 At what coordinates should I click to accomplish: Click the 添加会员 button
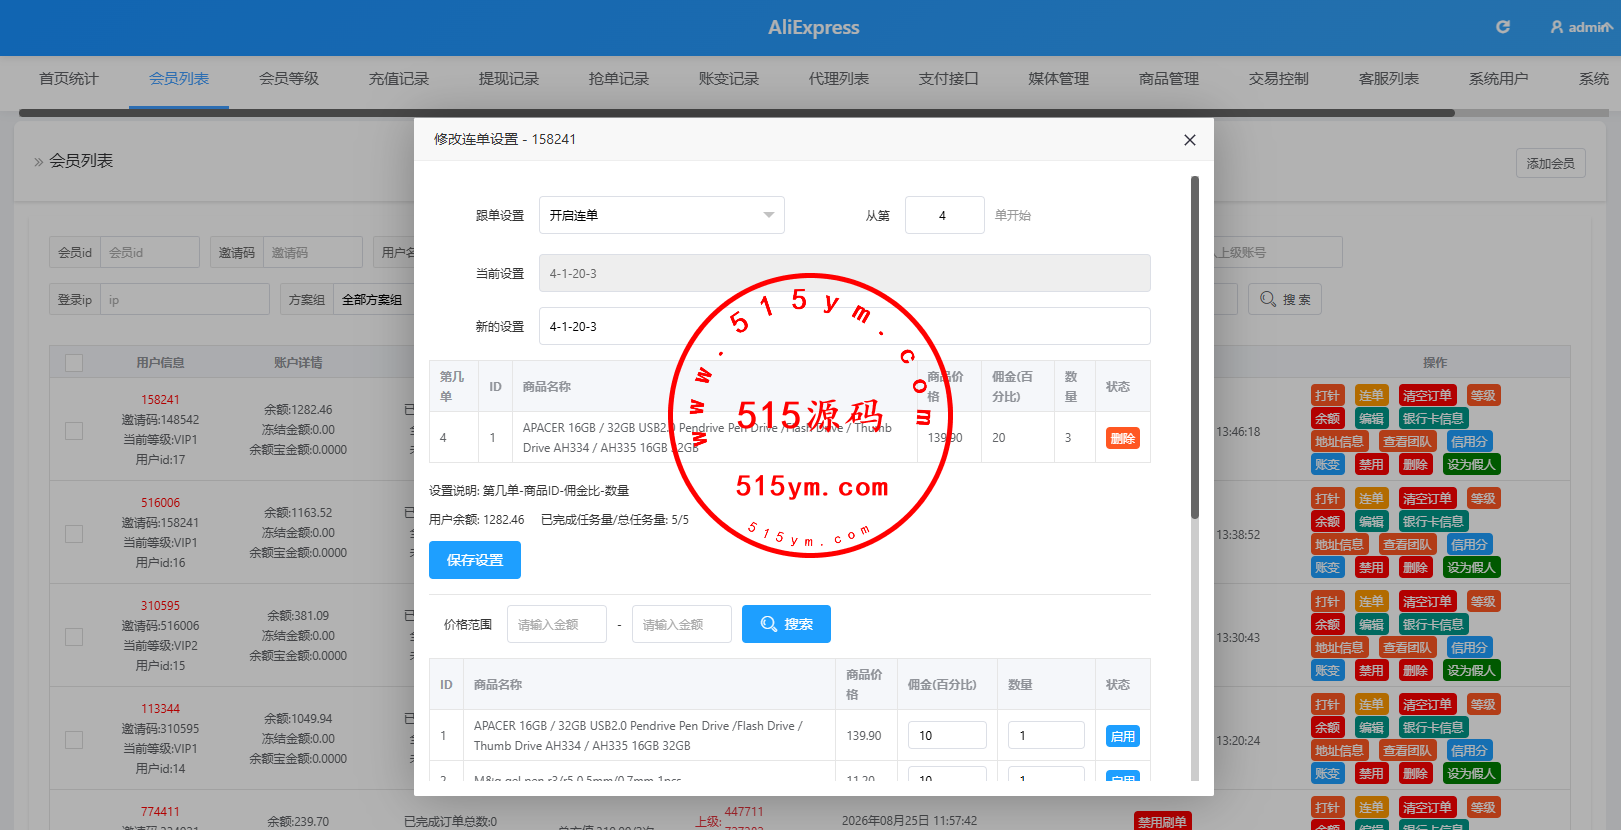tap(1551, 163)
